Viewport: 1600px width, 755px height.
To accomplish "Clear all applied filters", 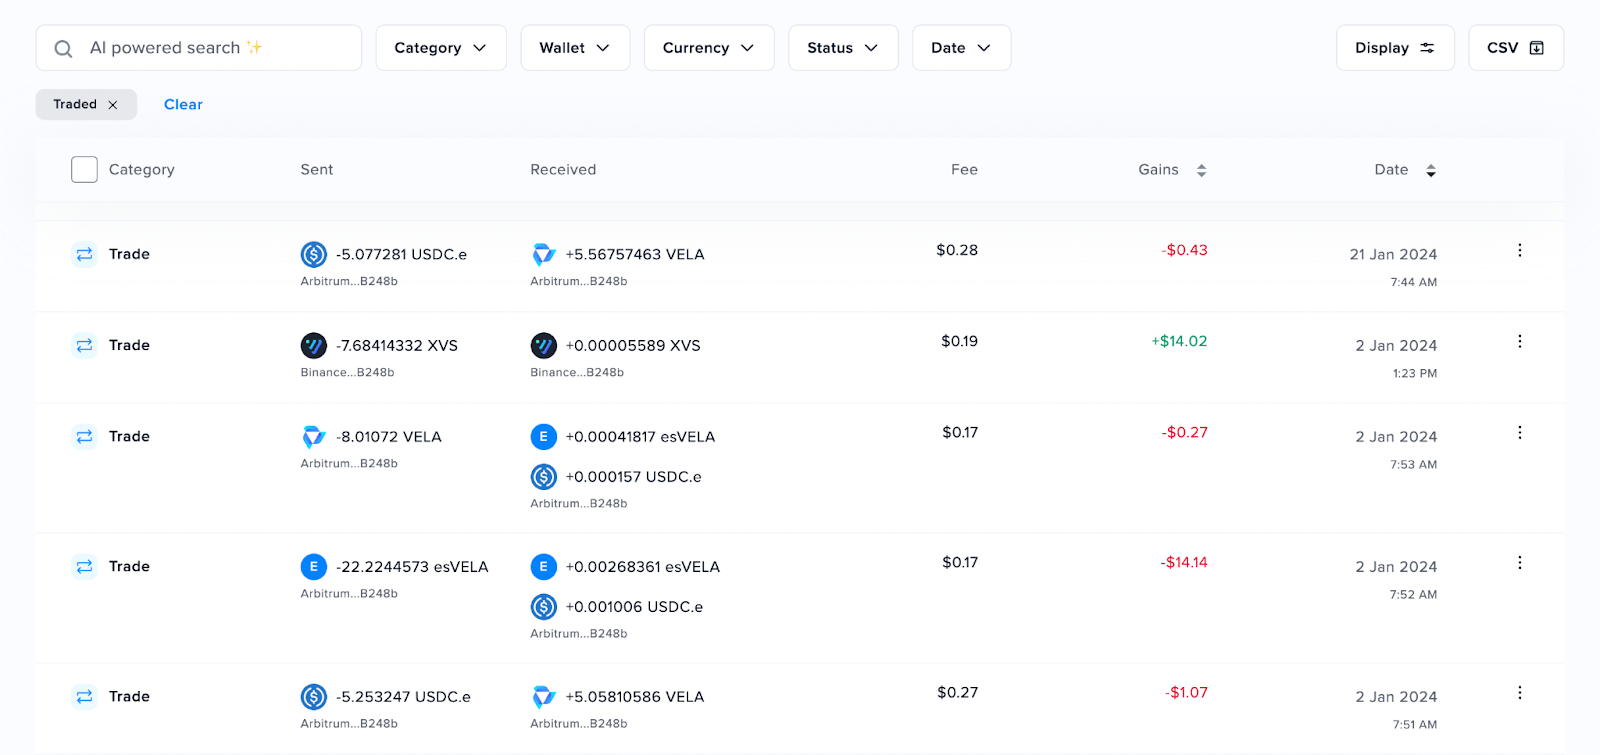I will [x=183, y=104].
